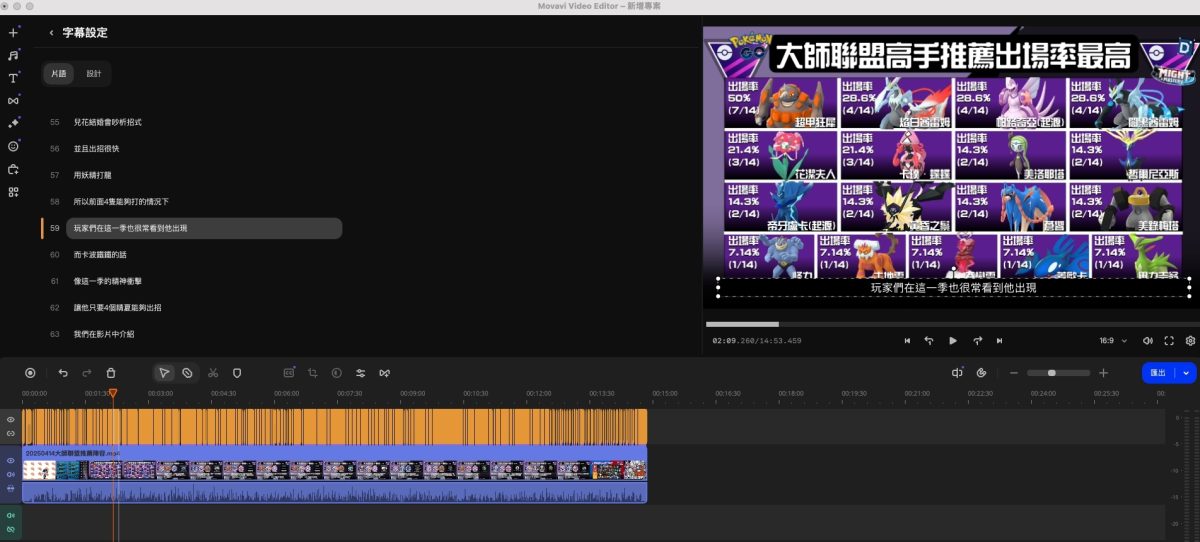The image size is (1200, 542).
Task: Open the CC subtitles tool
Action: pyautogui.click(x=289, y=373)
